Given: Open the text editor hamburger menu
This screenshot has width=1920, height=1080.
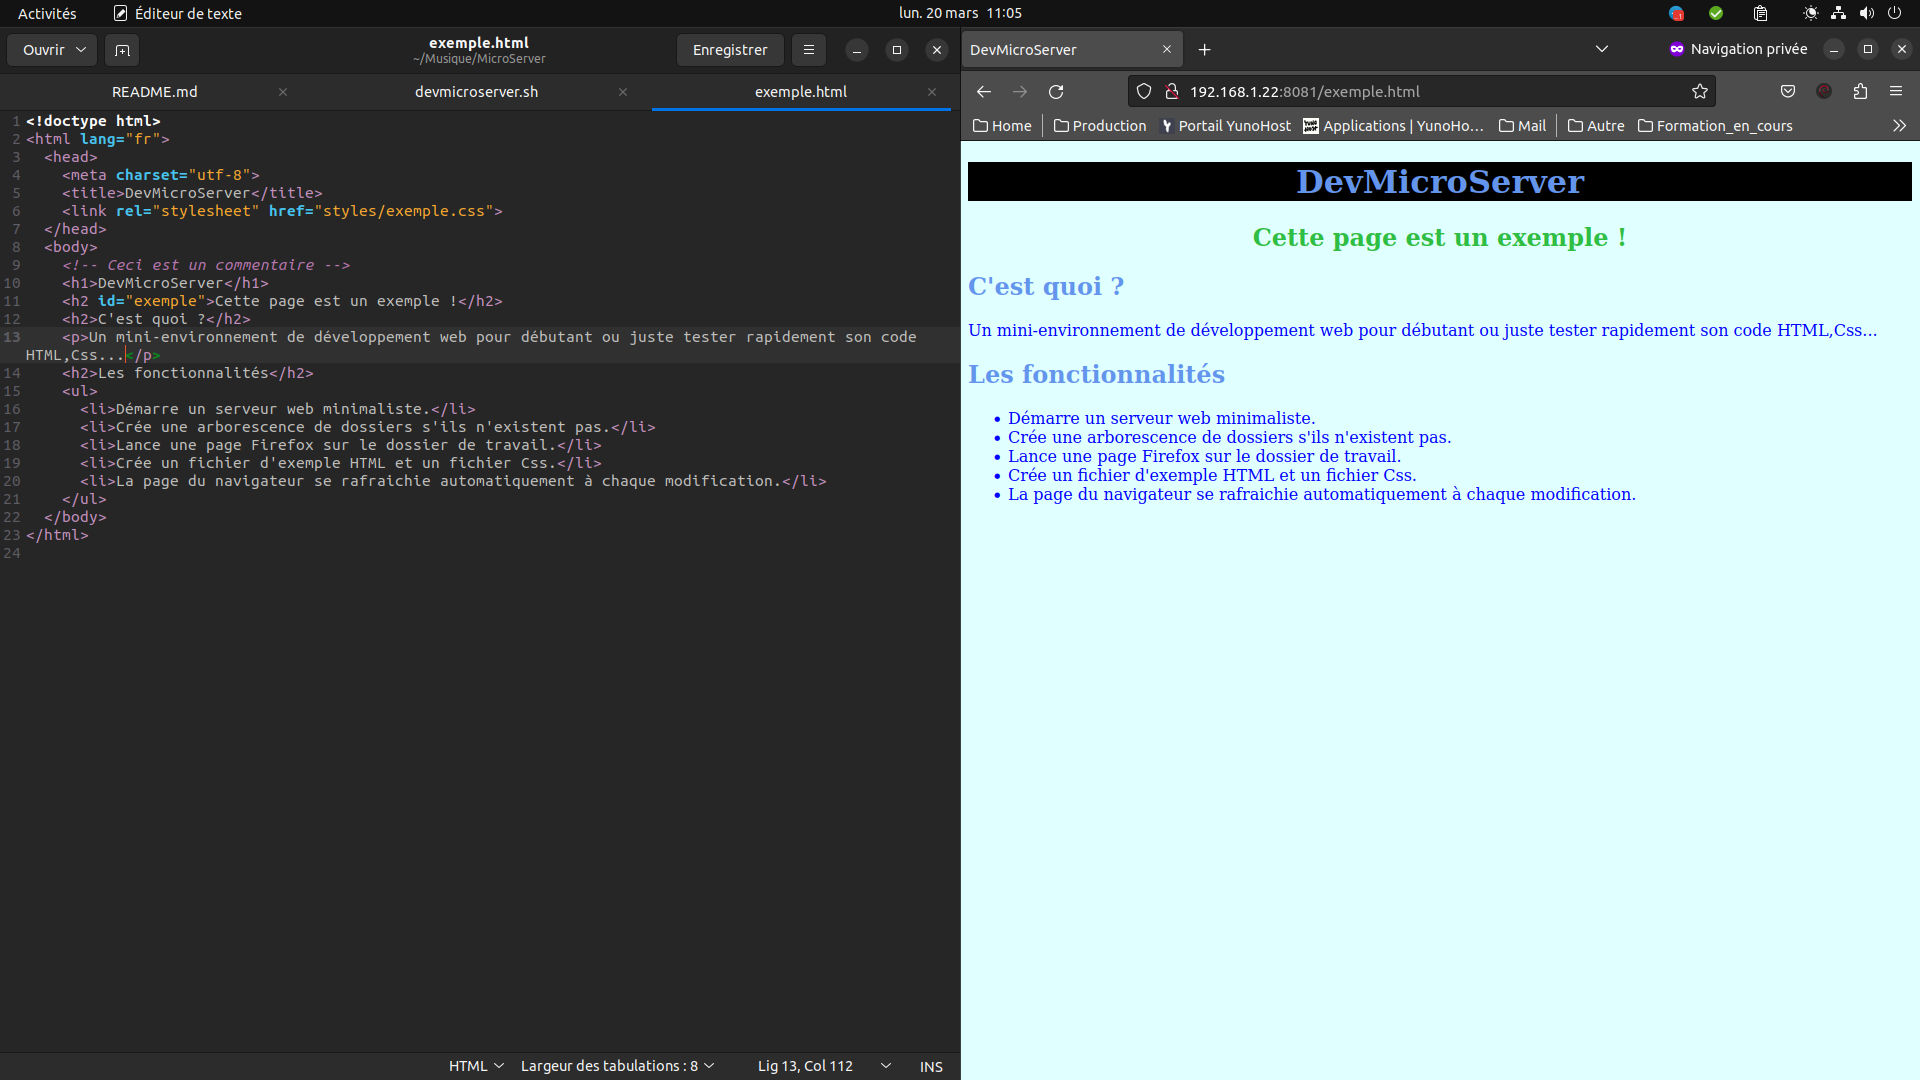Looking at the screenshot, I should [808, 50].
